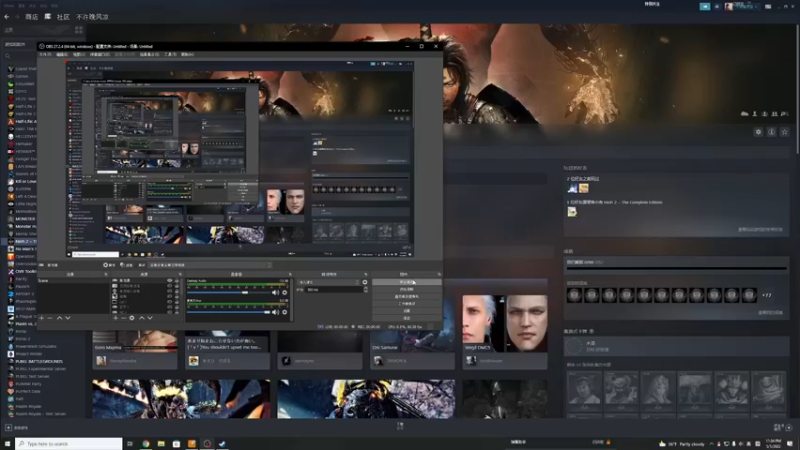Toggle visibility eye of the third source
This screenshot has width=800, height=450.
pos(169,291)
